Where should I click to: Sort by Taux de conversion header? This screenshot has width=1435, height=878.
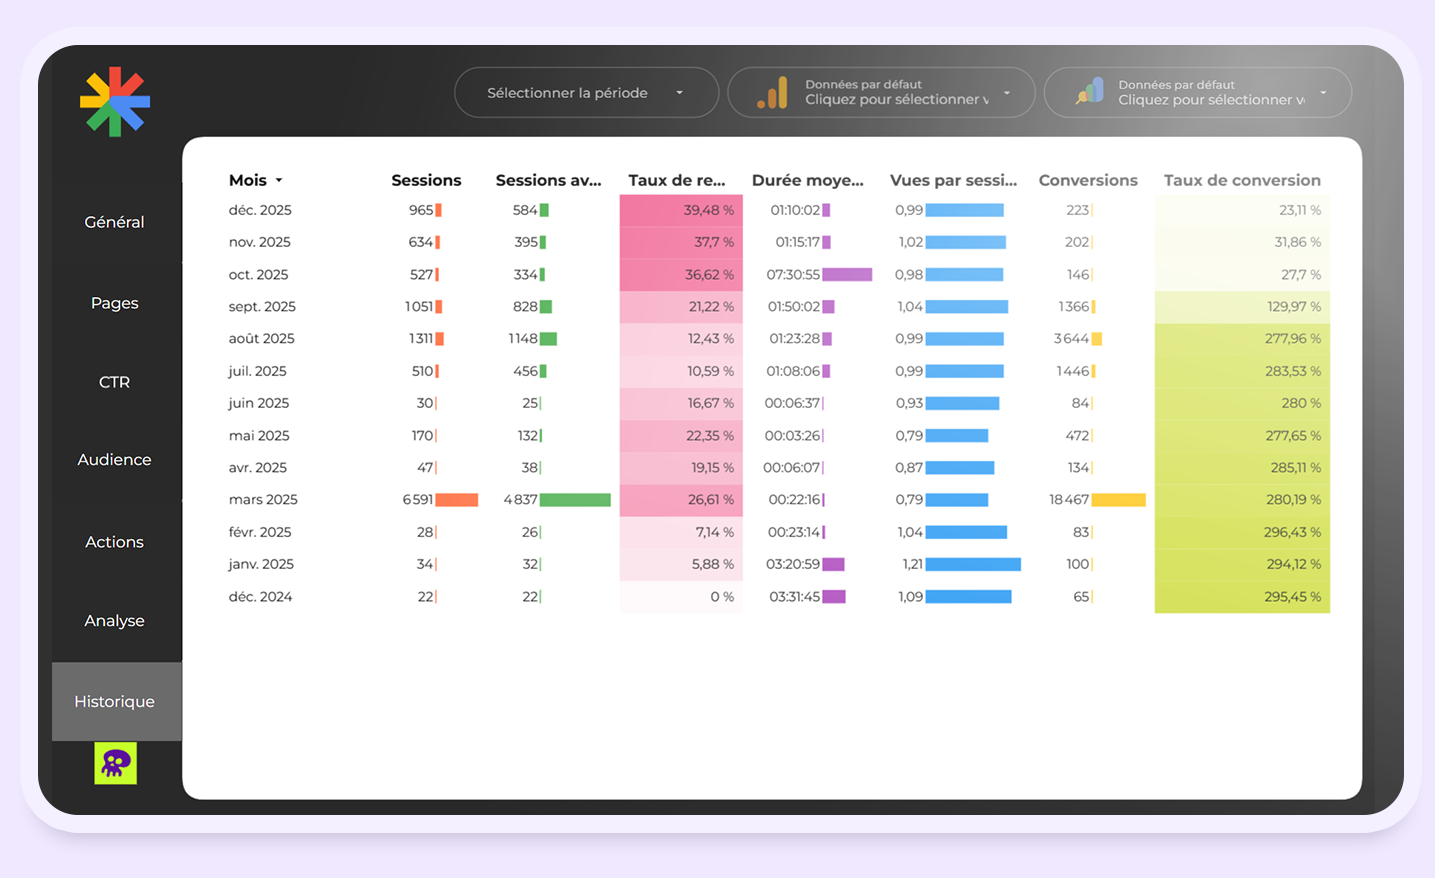click(1241, 181)
